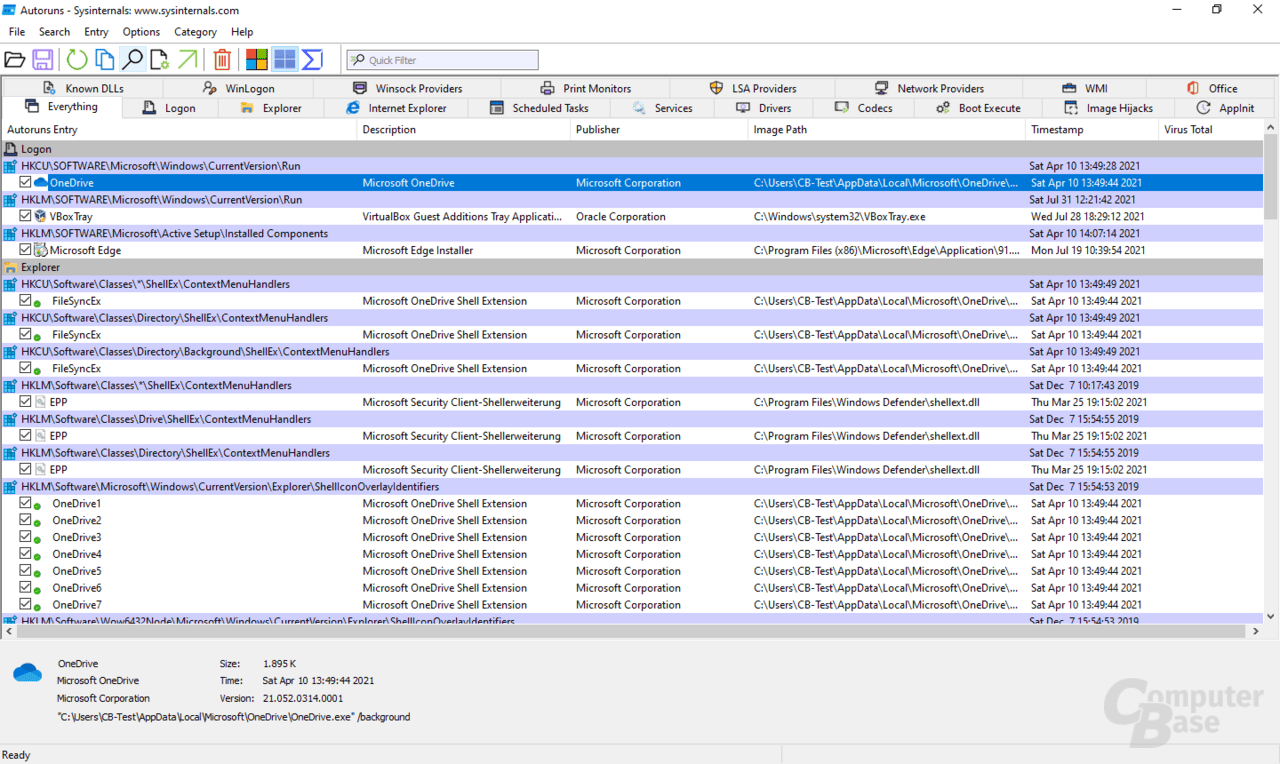Open the WMI tab
Image resolution: width=1280 pixels, height=764 pixels.
tap(1084, 88)
